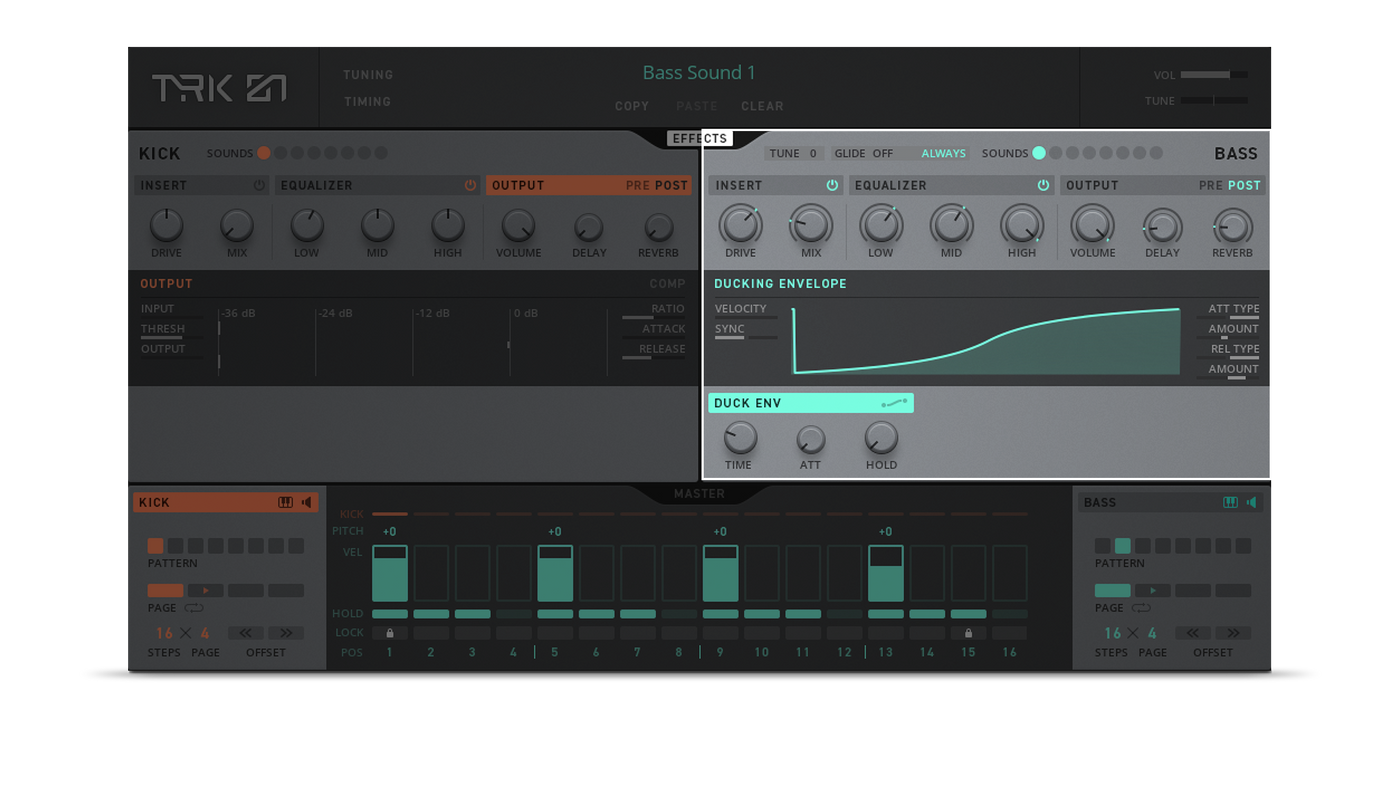The image size is (1400, 804).
Task: Click the Bass equalizer High knob
Action: (1022, 226)
